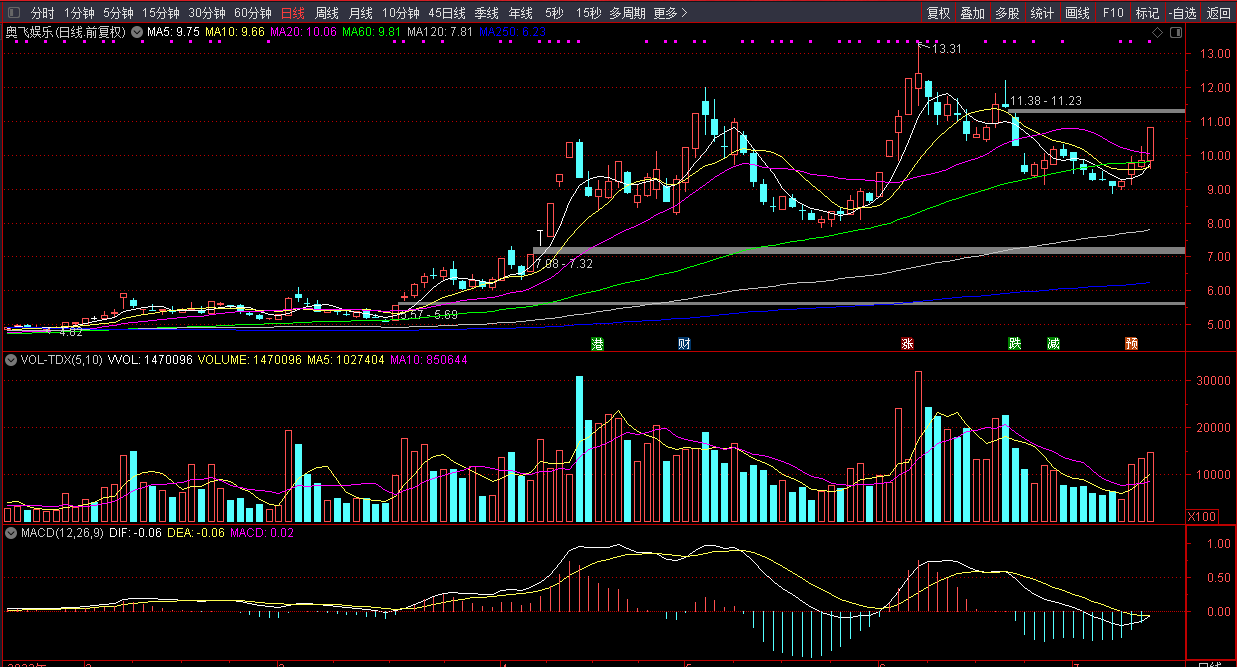This screenshot has height=667, width=1237.
Task: Open the F10 company info
Action: click(x=1113, y=13)
